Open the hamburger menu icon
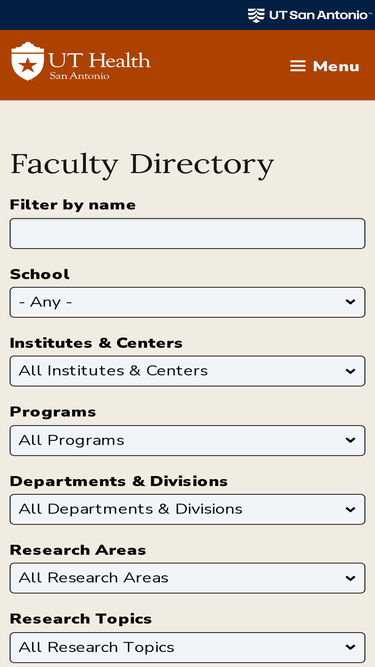This screenshot has width=375, height=667. (x=298, y=66)
